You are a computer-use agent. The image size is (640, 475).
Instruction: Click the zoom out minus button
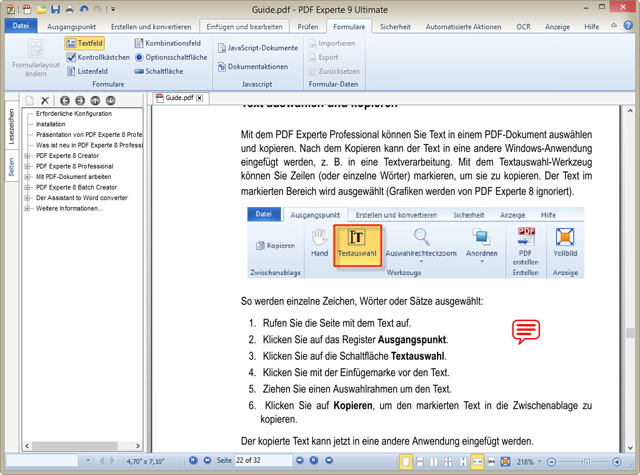coord(551,462)
